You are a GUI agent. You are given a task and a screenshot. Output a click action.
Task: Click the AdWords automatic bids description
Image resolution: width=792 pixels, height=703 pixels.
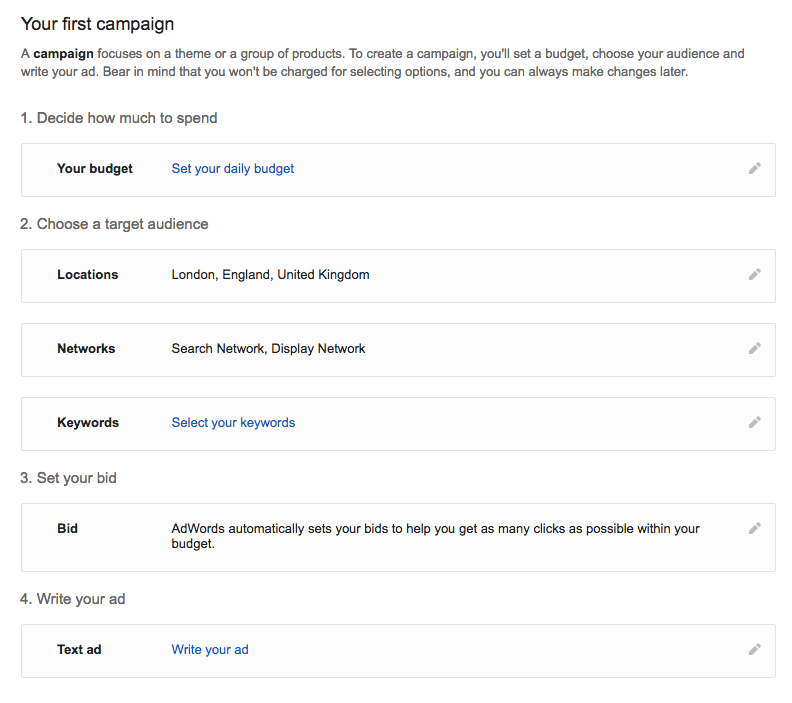point(435,536)
